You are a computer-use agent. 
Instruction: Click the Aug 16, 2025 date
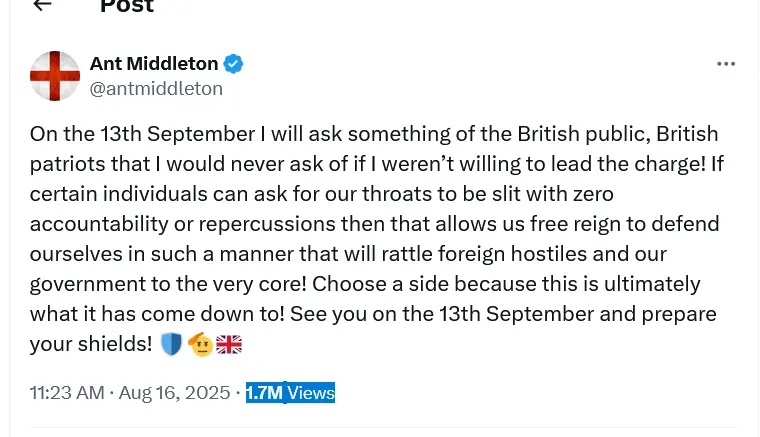click(x=174, y=393)
